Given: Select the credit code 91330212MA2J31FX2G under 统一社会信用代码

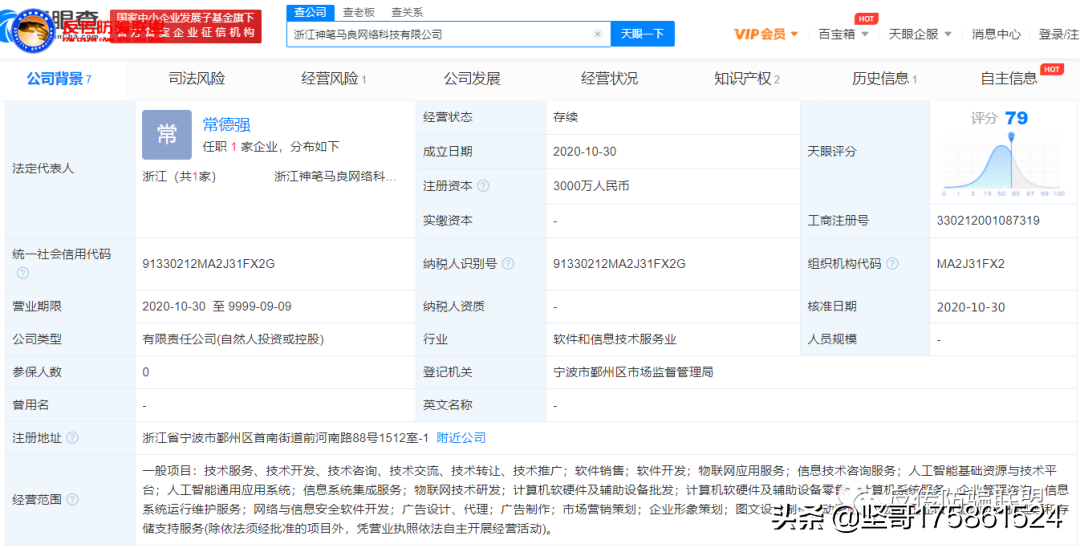Looking at the screenshot, I should [x=209, y=264].
